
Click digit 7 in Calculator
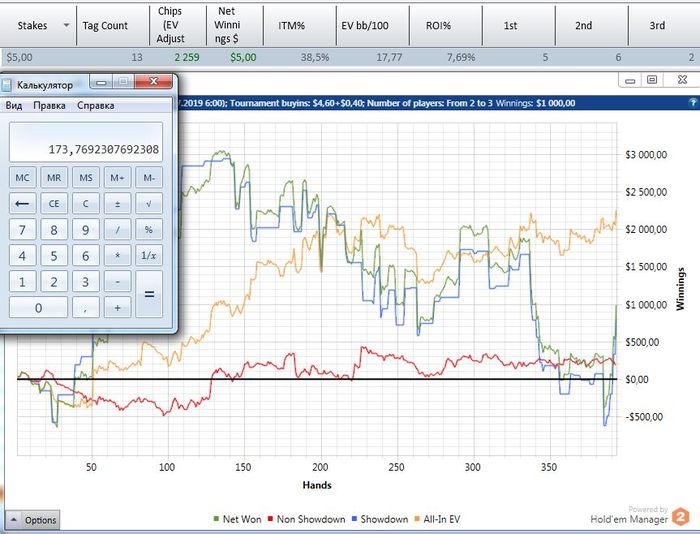(x=22, y=229)
